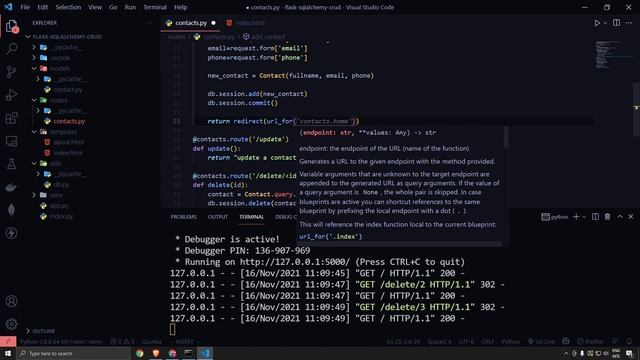Open run button dropdown arrow
The width and height of the screenshot is (640, 360).
click(x=605, y=23)
